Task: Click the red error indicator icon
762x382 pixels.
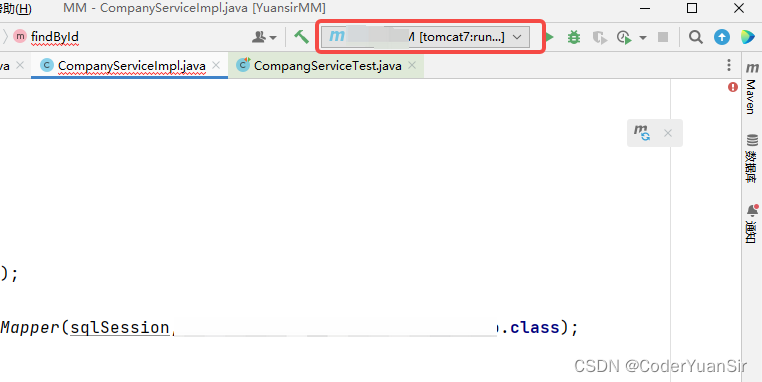Action: click(733, 87)
